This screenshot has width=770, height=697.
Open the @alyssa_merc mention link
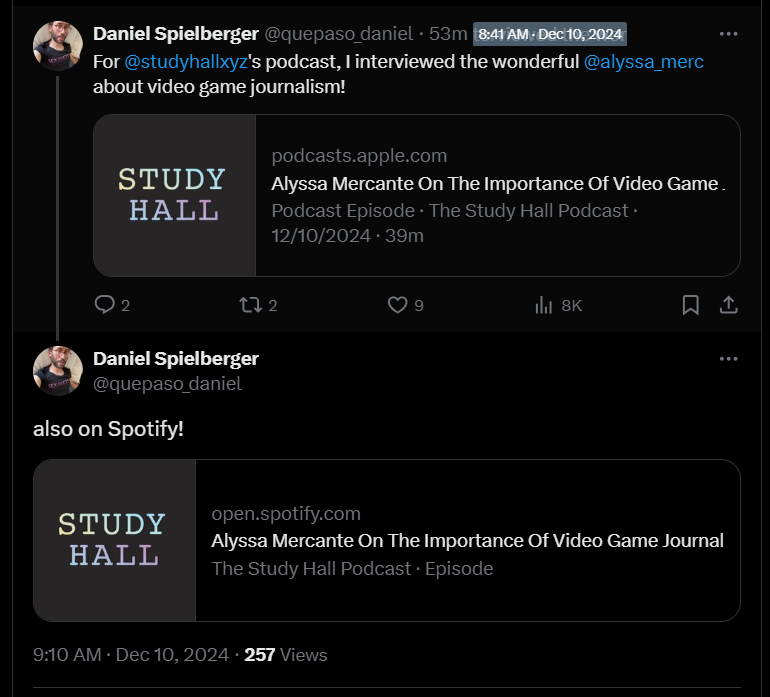click(x=643, y=62)
